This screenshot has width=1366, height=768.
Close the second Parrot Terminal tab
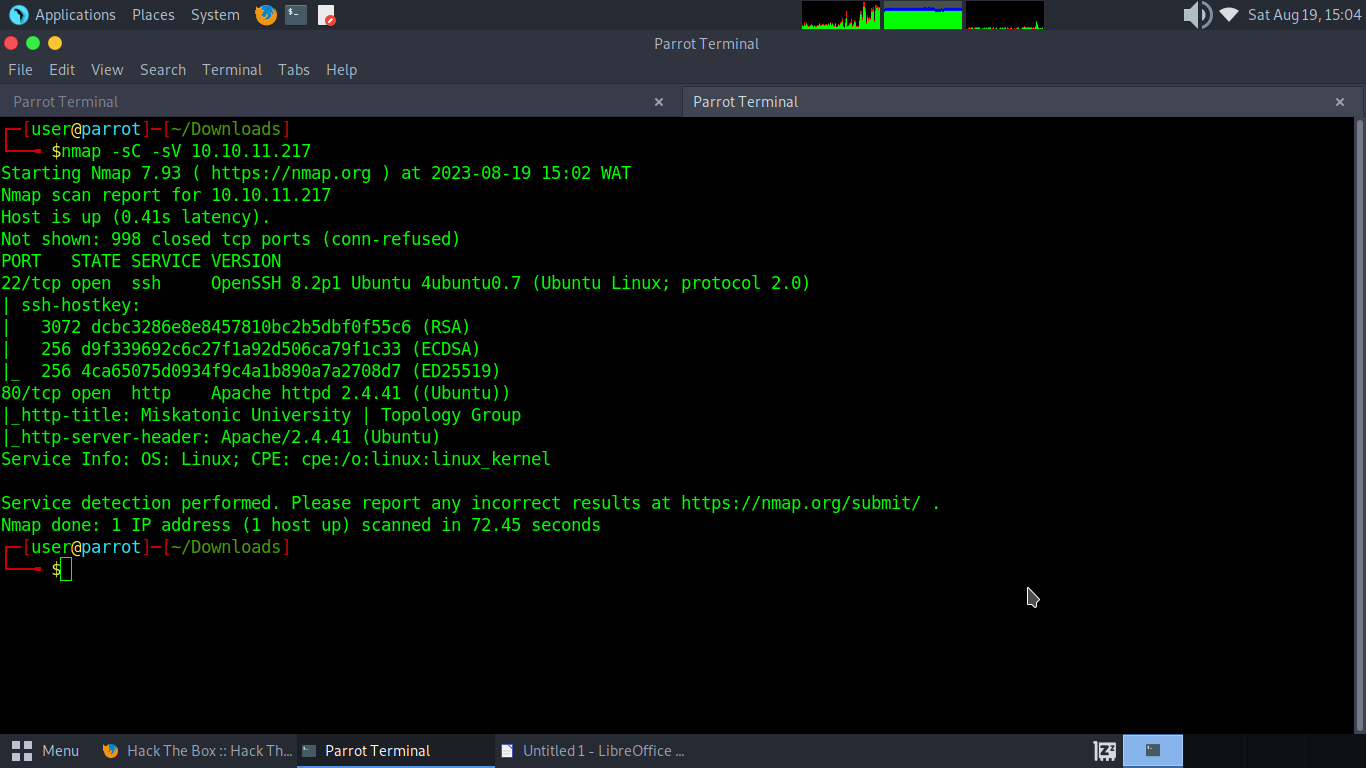pyautogui.click(x=1340, y=102)
